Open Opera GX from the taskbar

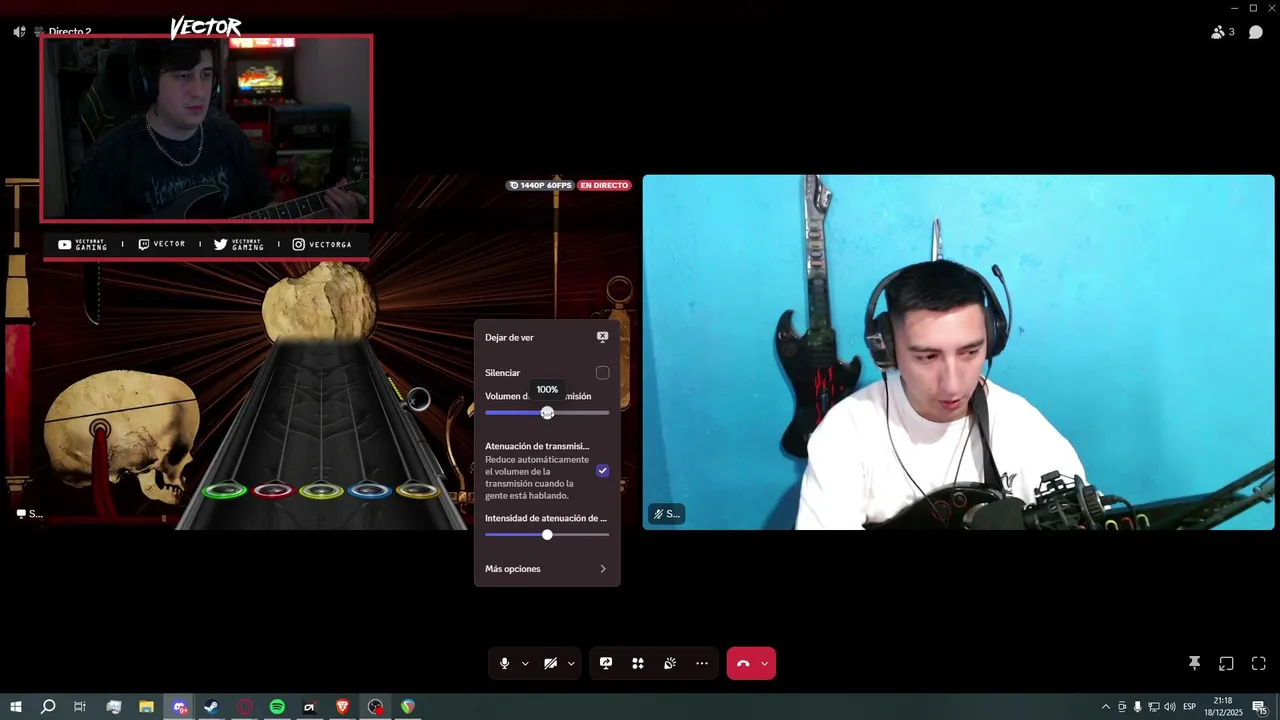(x=245, y=707)
